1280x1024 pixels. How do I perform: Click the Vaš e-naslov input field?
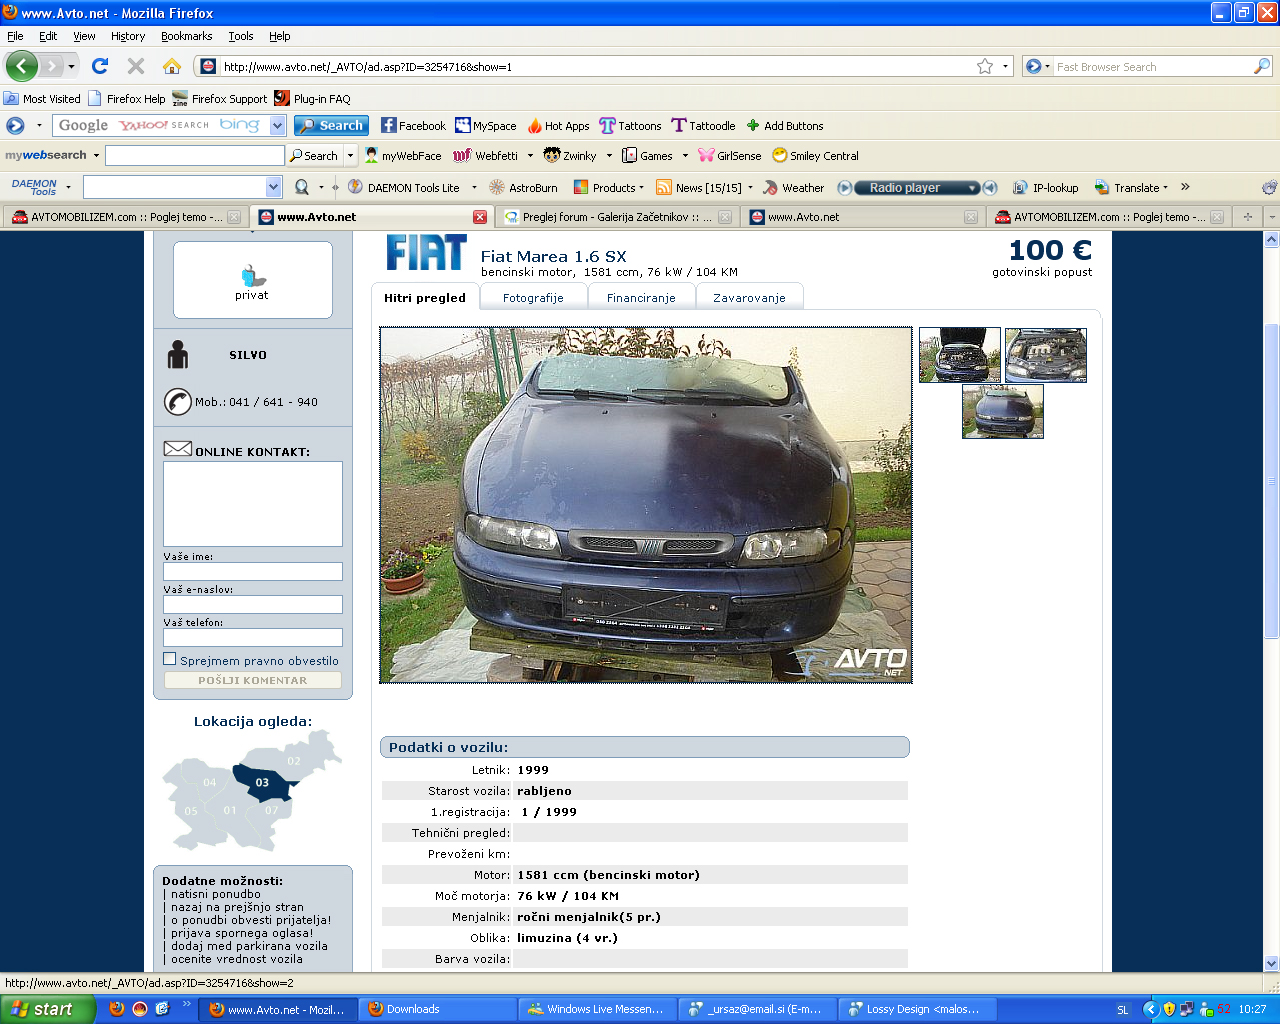[253, 604]
